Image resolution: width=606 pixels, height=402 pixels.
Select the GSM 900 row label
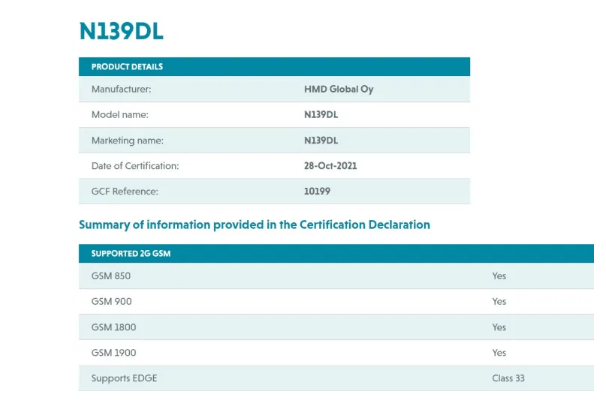111,302
